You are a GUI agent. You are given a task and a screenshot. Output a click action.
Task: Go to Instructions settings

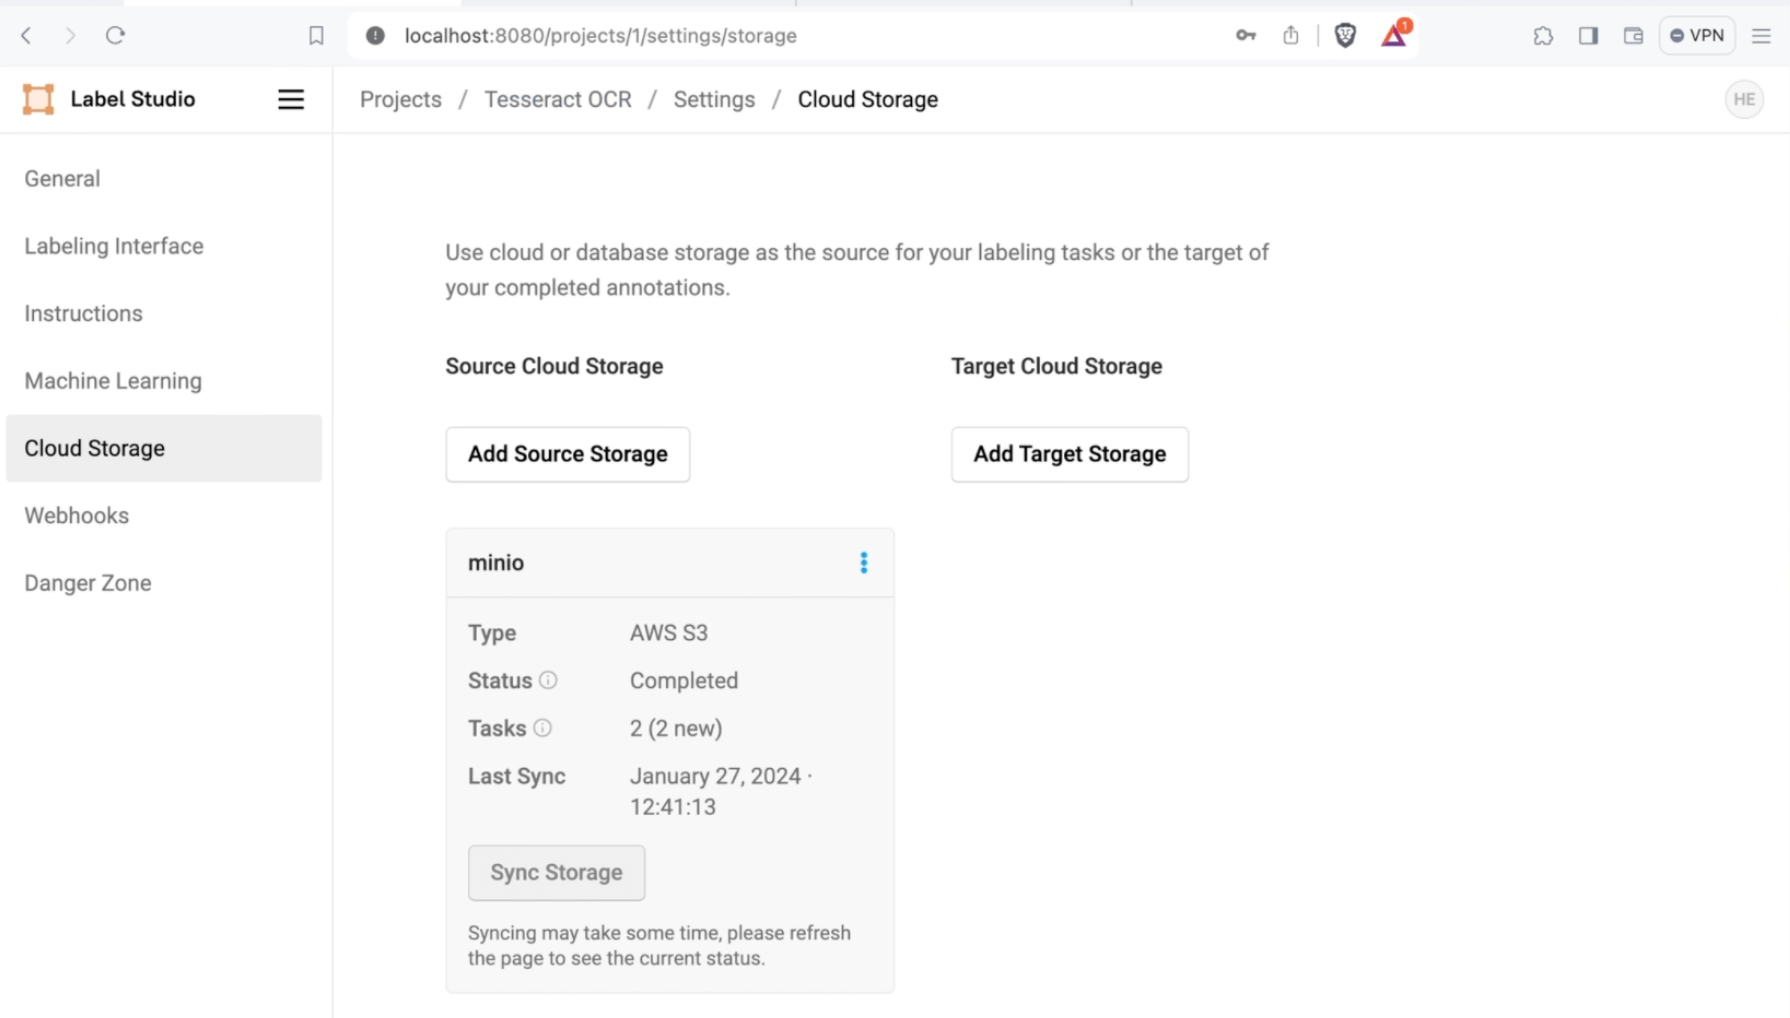(x=164, y=314)
